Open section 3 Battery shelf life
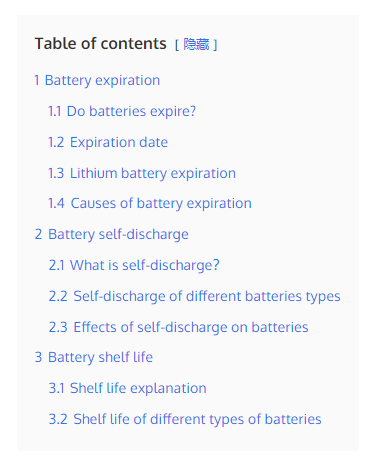This screenshot has height=467, width=372. click(x=94, y=357)
